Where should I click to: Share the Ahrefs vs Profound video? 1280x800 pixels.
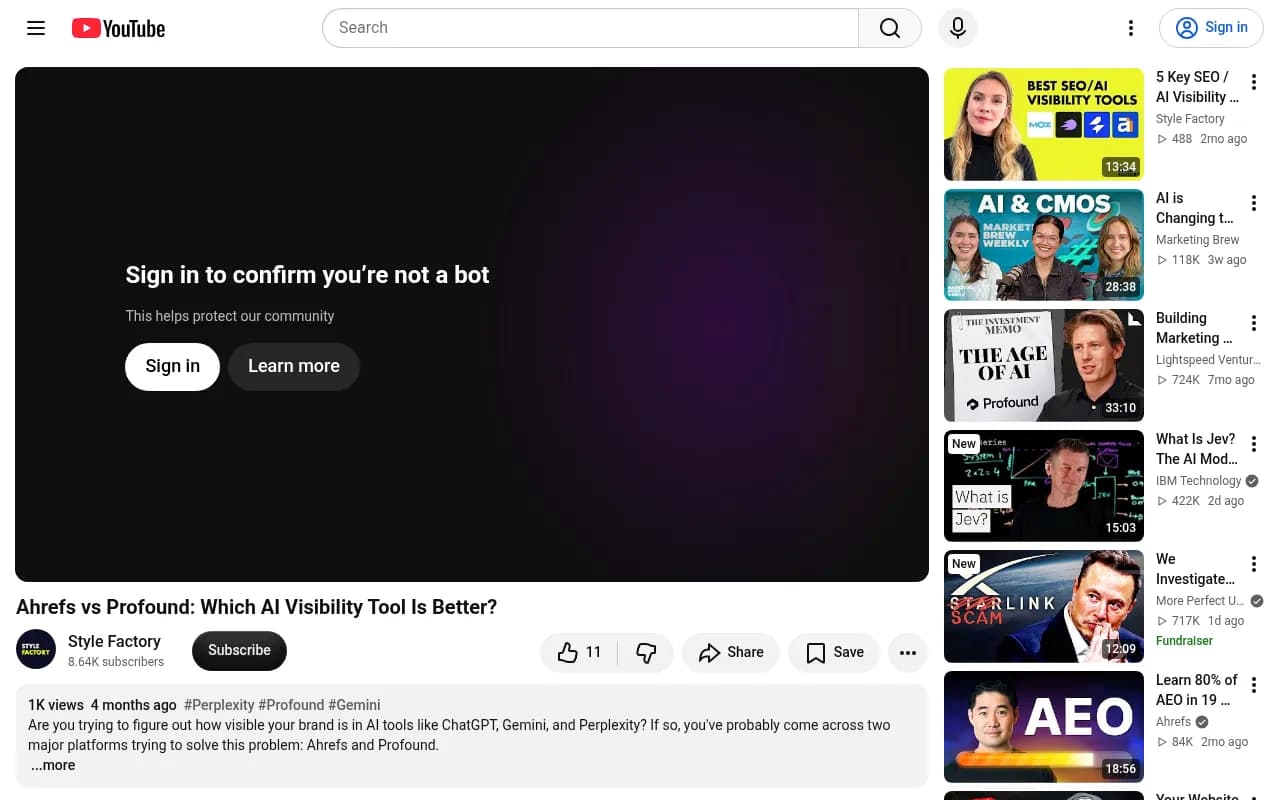(731, 652)
